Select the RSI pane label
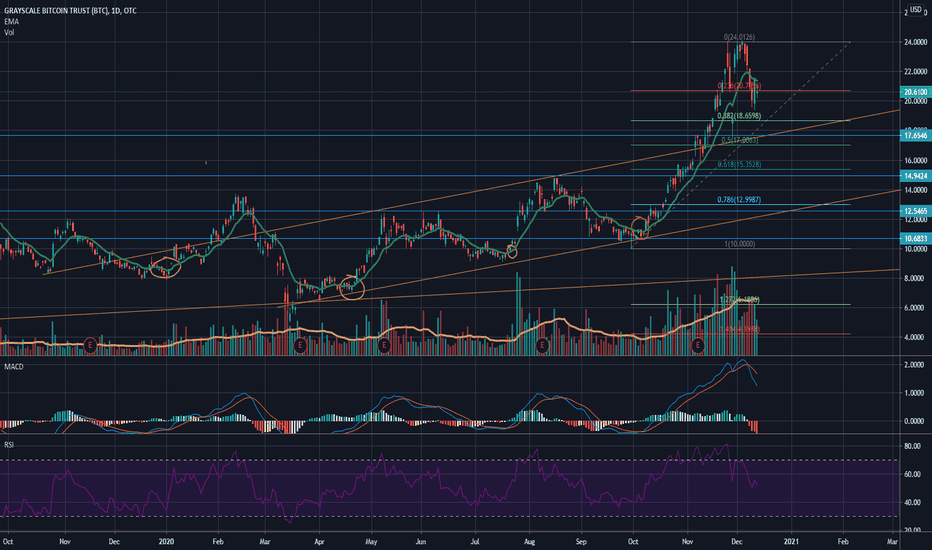932x550 pixels. click(9, 445)
